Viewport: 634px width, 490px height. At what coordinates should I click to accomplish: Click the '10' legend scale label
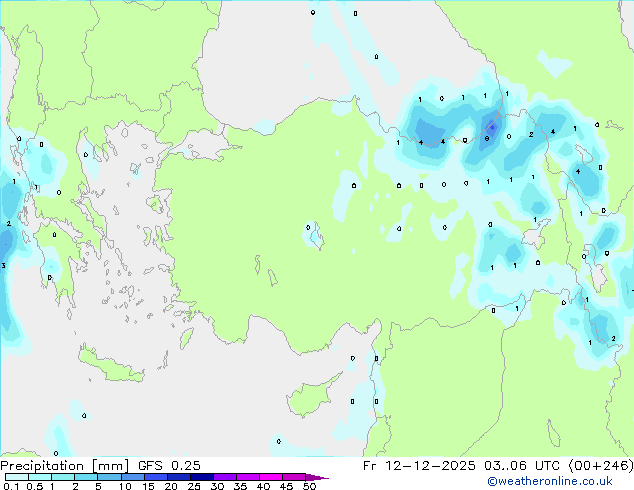(x=125, y=486)
